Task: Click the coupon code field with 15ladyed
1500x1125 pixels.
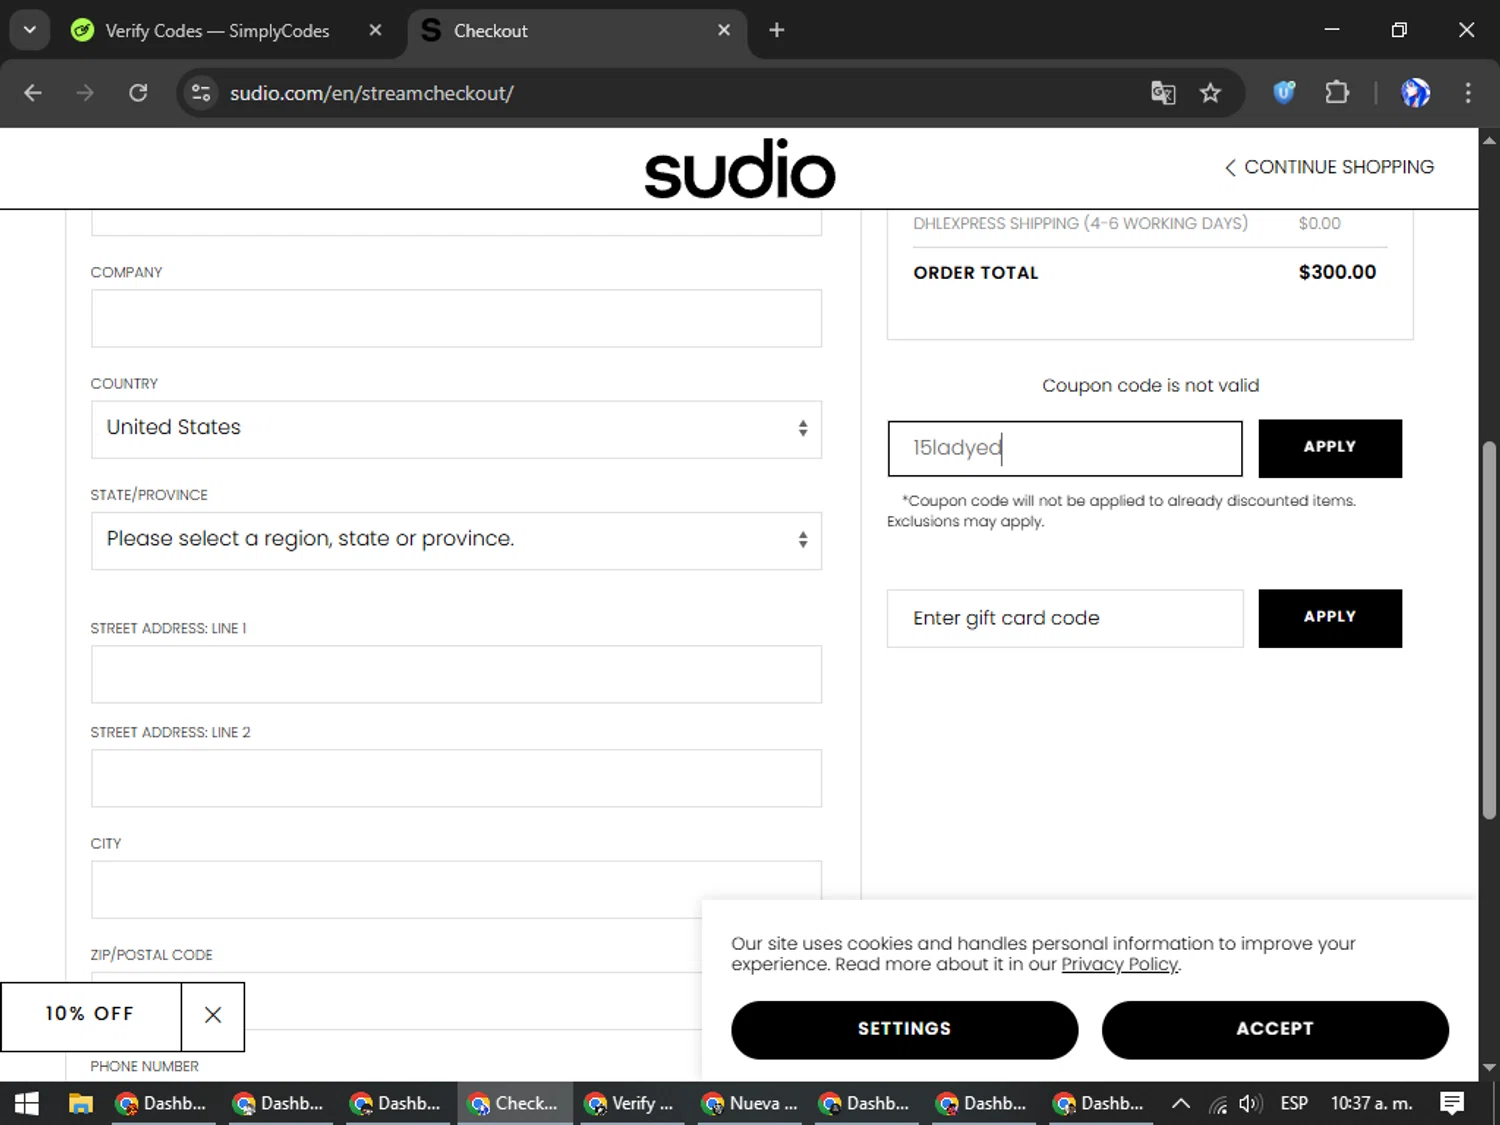Action: tap(1065, 448)
